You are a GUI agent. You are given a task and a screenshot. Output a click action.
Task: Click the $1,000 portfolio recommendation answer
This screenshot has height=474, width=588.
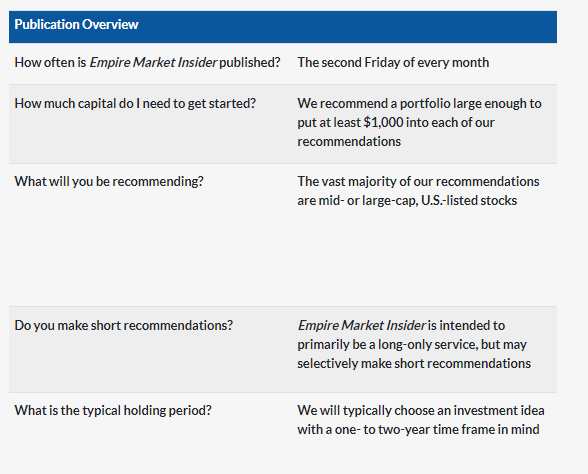click(x=419, y=122)
